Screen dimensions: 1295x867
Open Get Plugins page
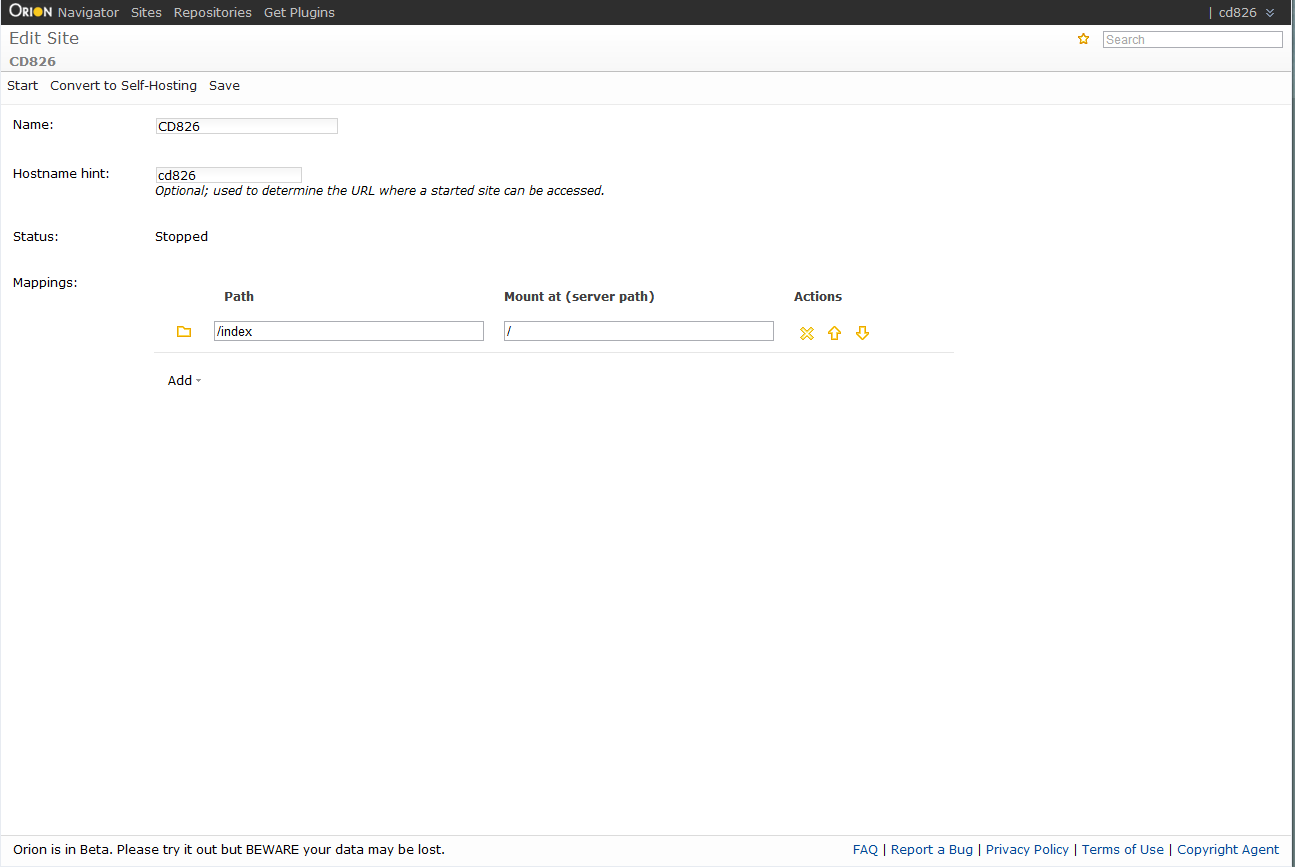click(299, 12)
